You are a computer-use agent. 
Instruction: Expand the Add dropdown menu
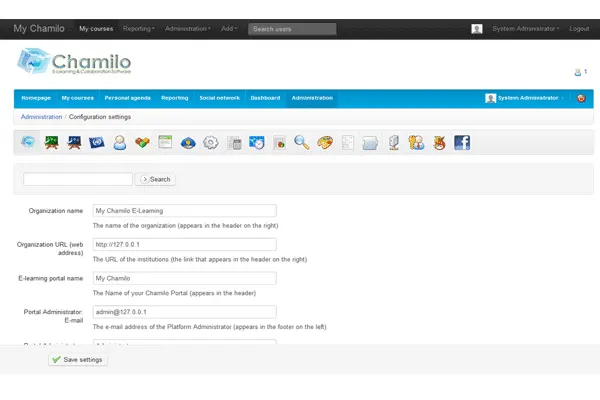pyautogui.click(x=229, y=29)
